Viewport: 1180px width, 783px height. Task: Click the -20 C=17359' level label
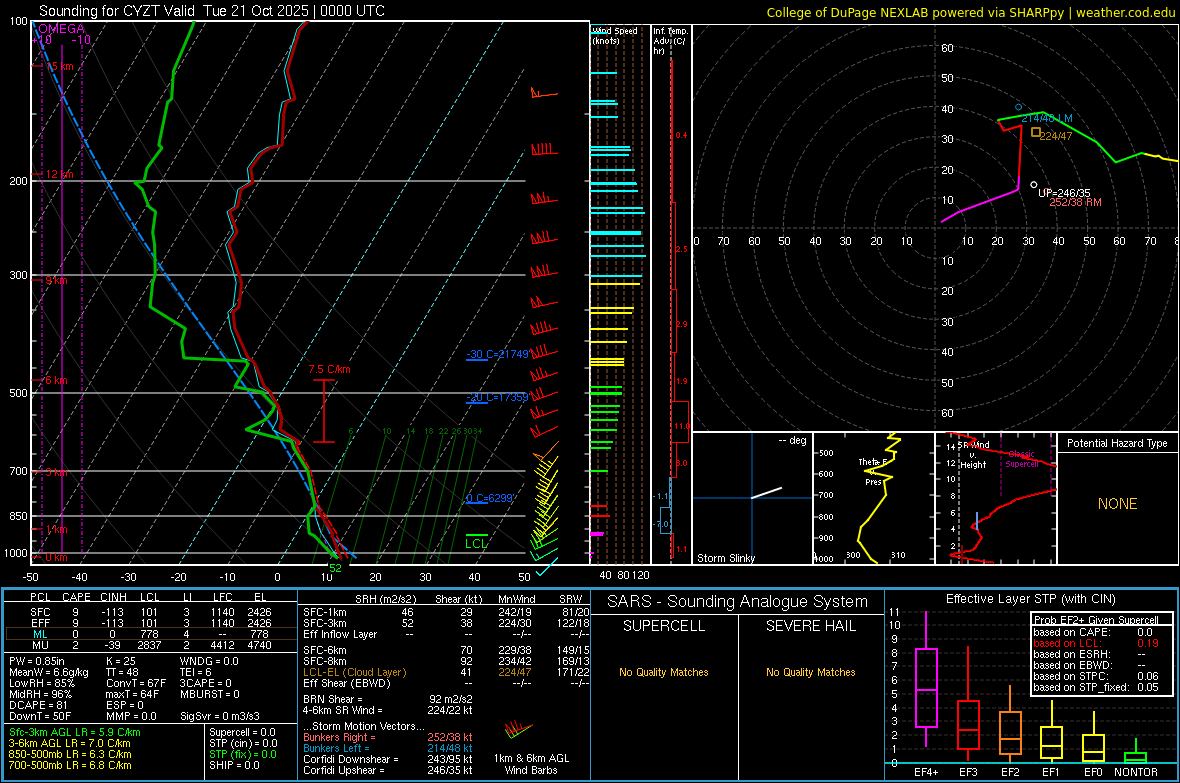pyautogui.click(x=497, y=397)
